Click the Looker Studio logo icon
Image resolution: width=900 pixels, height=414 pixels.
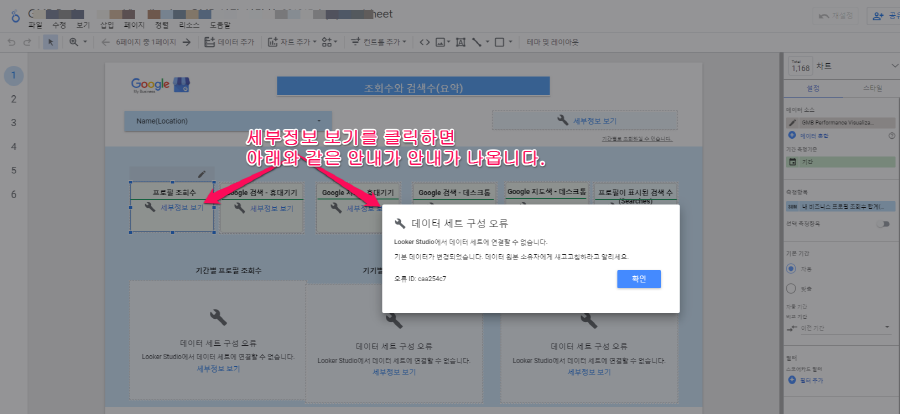coord(14,16)
